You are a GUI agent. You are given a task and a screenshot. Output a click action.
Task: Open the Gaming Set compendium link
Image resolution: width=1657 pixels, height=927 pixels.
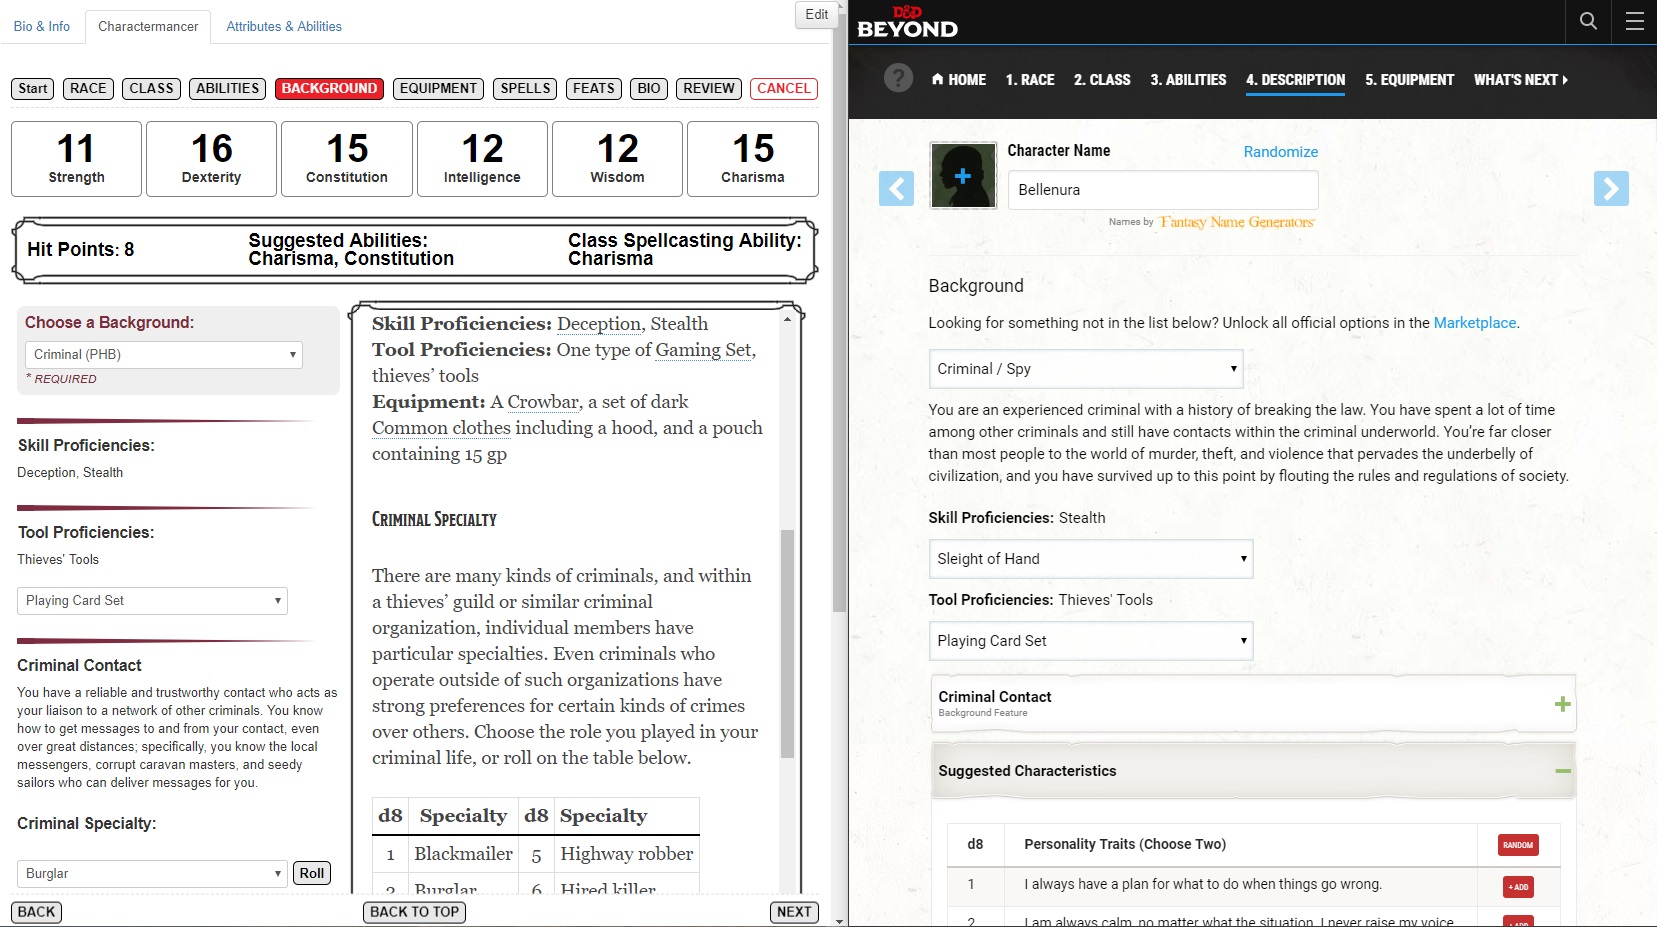pyautogui.click(x=703, y=350)
